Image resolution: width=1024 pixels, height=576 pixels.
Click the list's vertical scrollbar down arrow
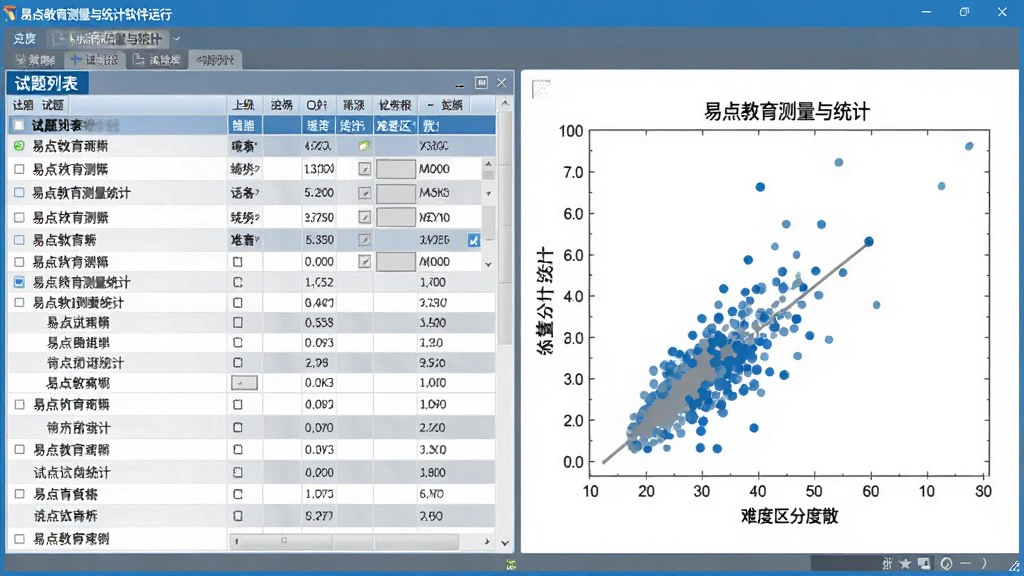505,543
